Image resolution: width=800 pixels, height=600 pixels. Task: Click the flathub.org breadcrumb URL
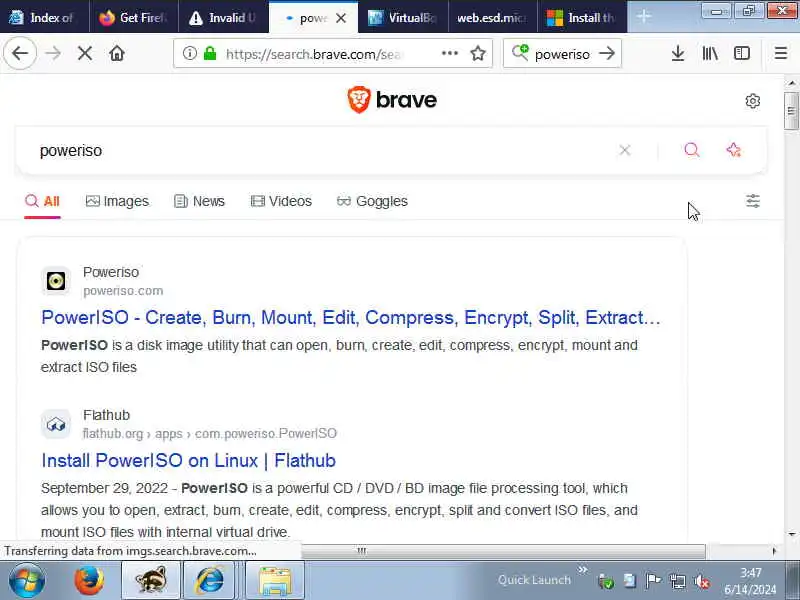[210, 434]
